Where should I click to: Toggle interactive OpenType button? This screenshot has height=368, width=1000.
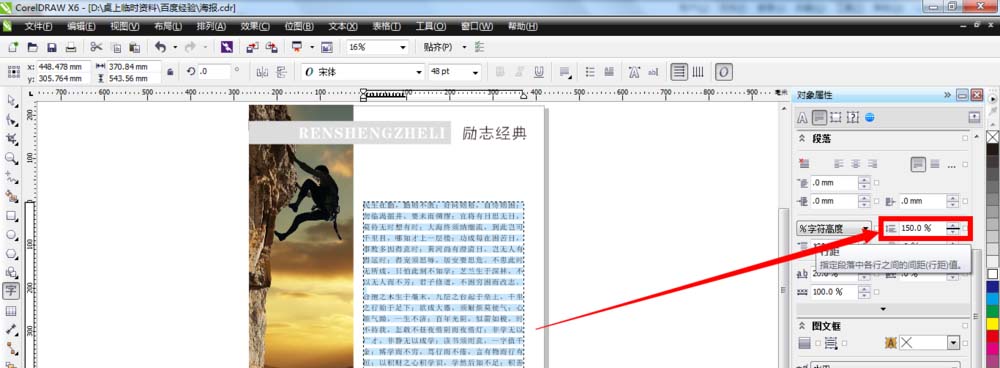[723, 72]
